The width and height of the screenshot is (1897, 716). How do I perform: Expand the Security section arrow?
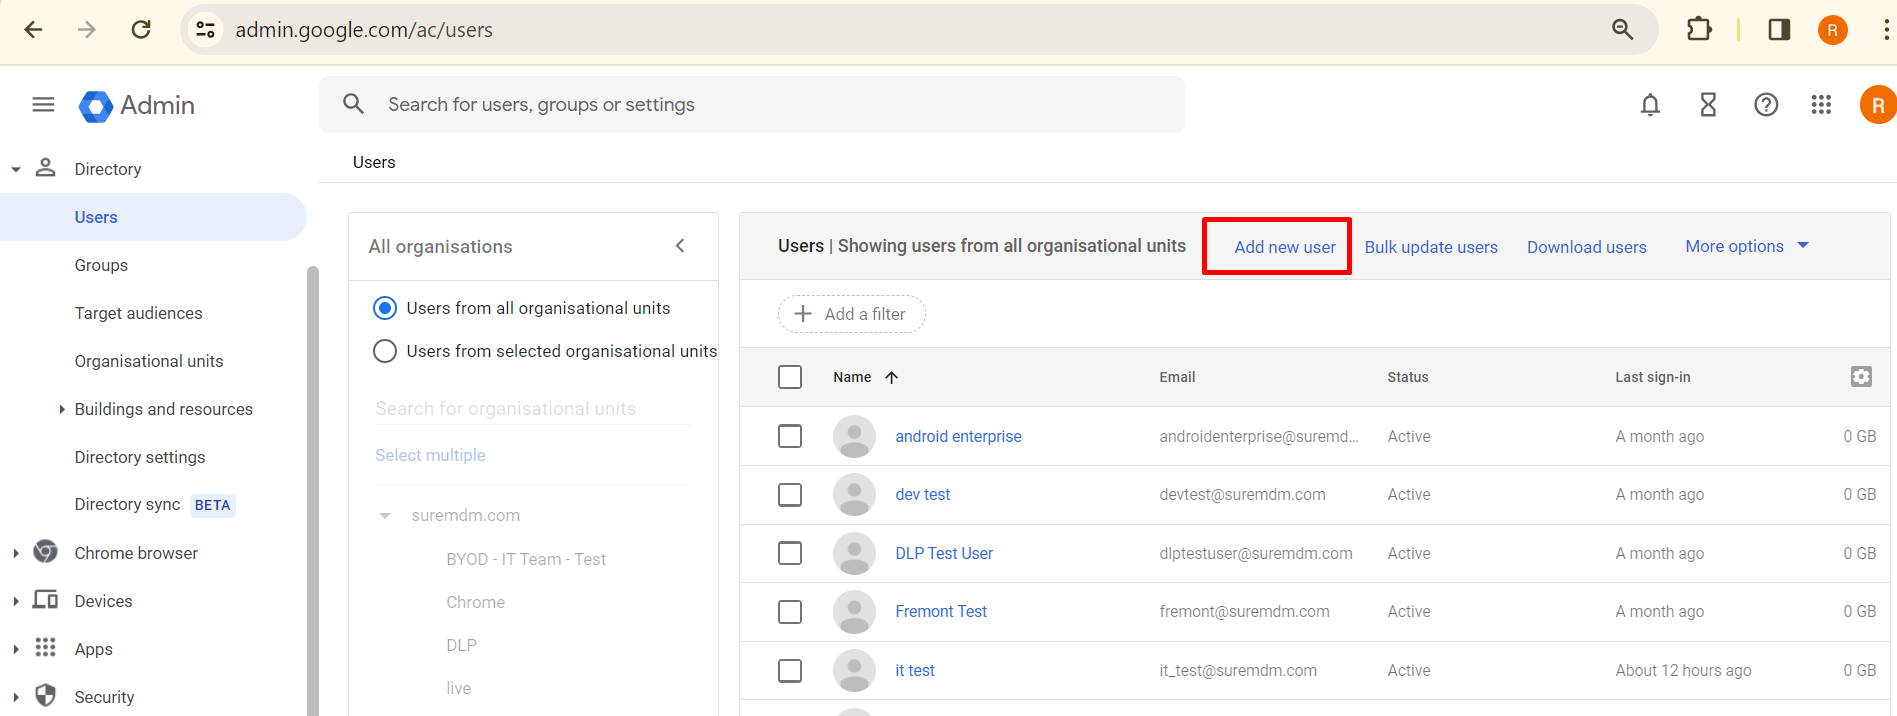tap(16, 697)
